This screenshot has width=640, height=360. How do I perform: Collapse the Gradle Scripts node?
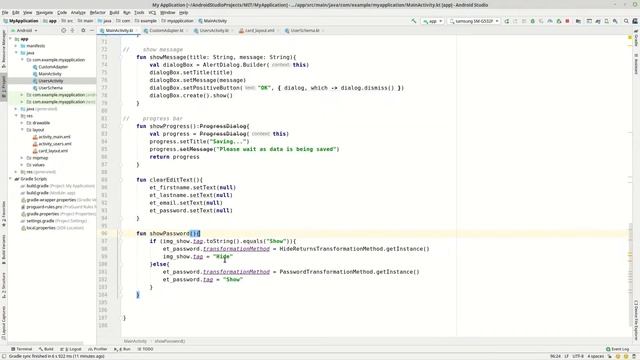10,179
